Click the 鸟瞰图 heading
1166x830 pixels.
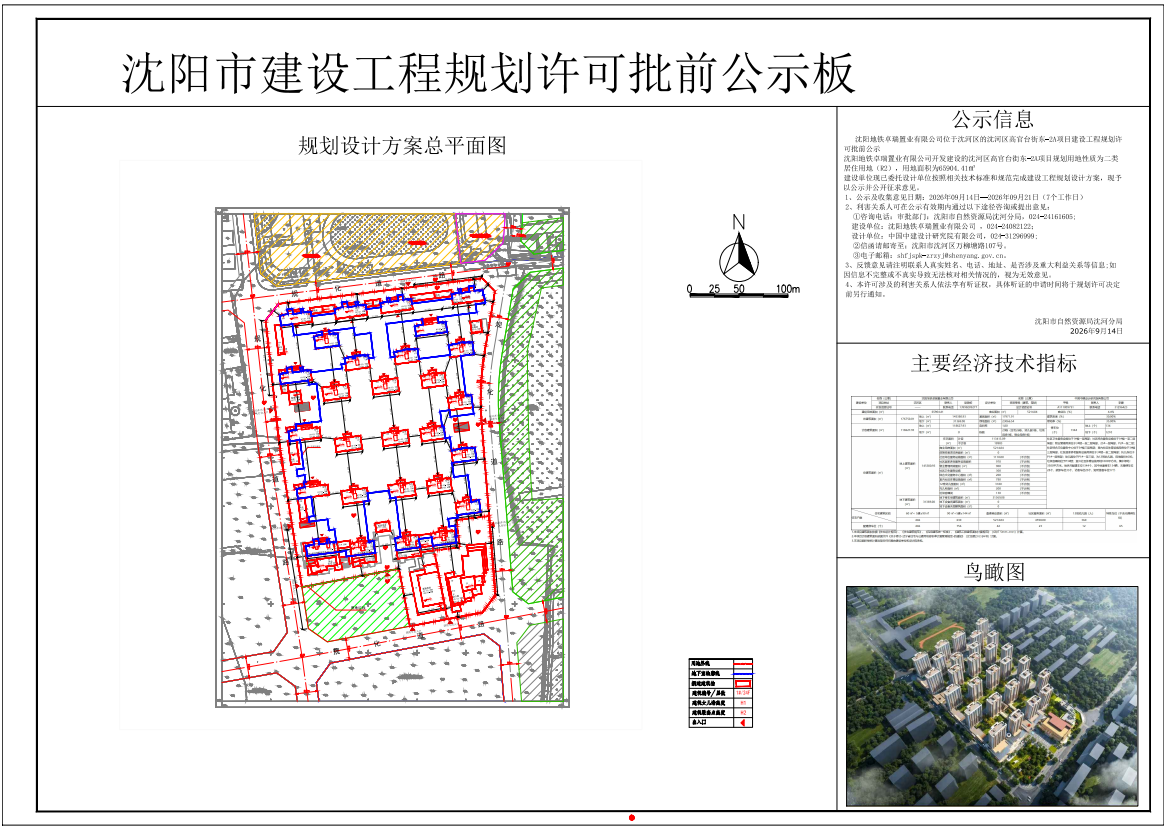(995, 572)
